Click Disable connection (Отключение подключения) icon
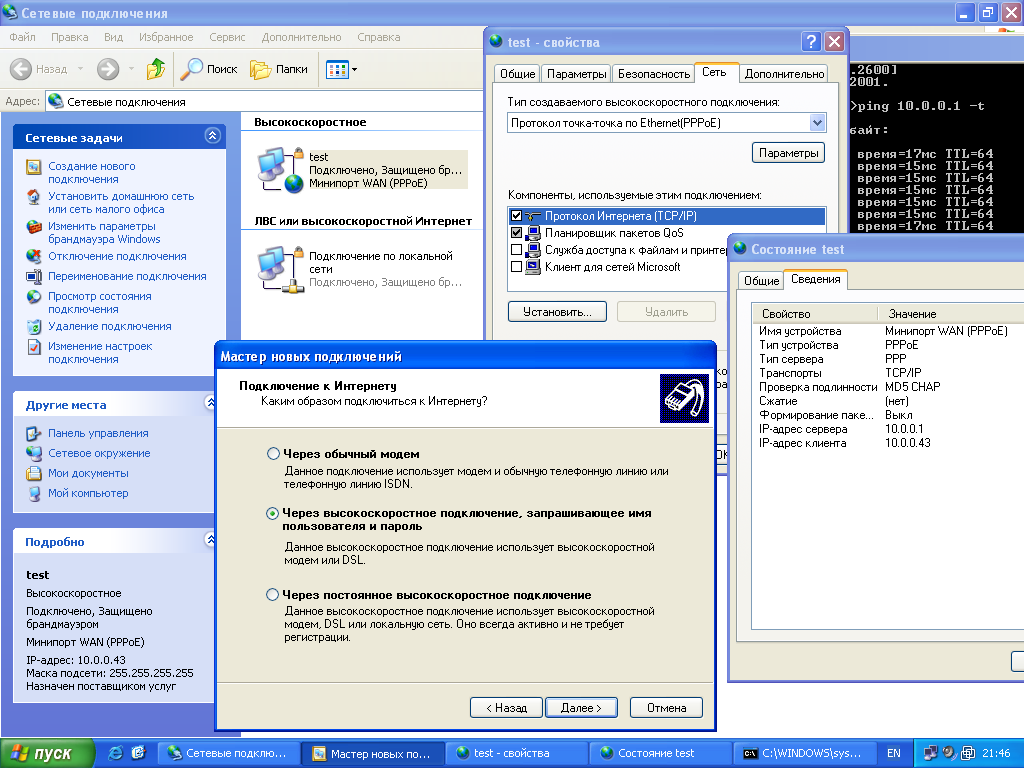Viewport: 1024px width, 768px height. click(x=33, y=256)
